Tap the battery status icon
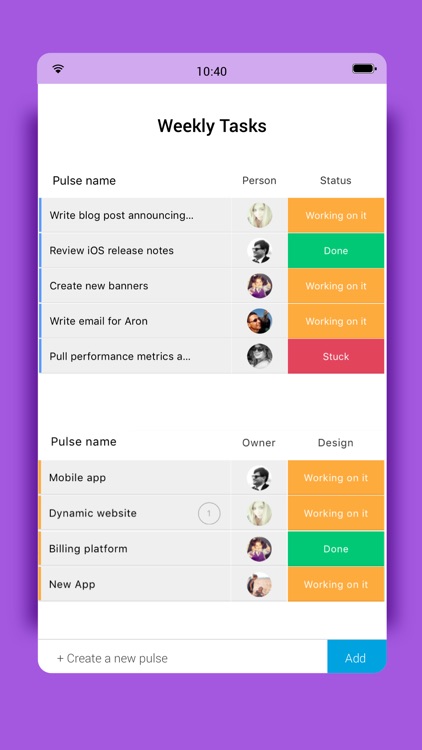Screen dimensions: 422x750 click(365, 69)
